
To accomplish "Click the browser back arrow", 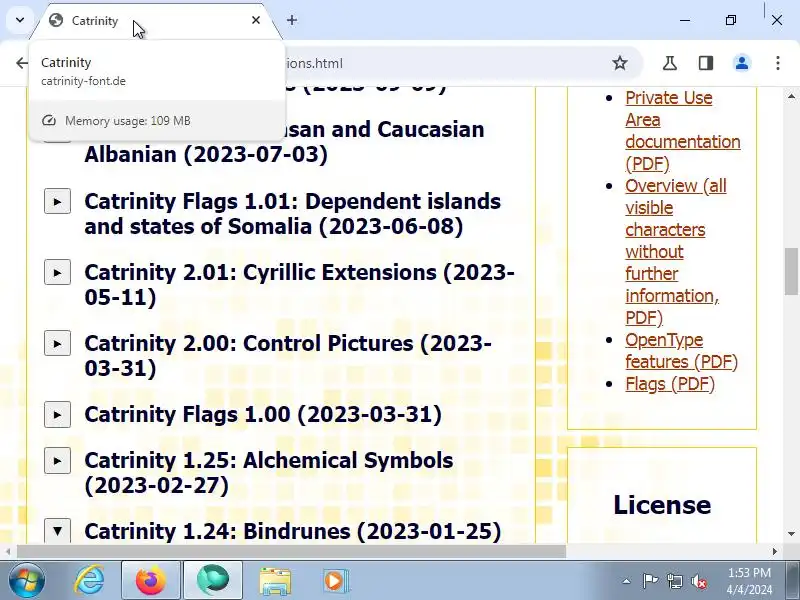I will [21, 63].
